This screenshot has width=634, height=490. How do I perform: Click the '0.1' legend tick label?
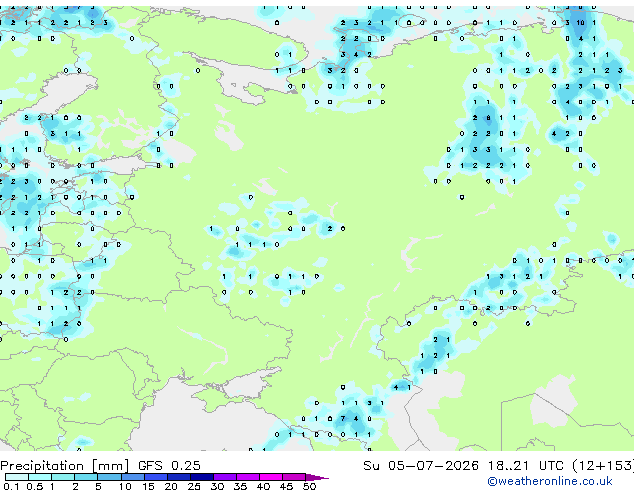pos(11,486)
